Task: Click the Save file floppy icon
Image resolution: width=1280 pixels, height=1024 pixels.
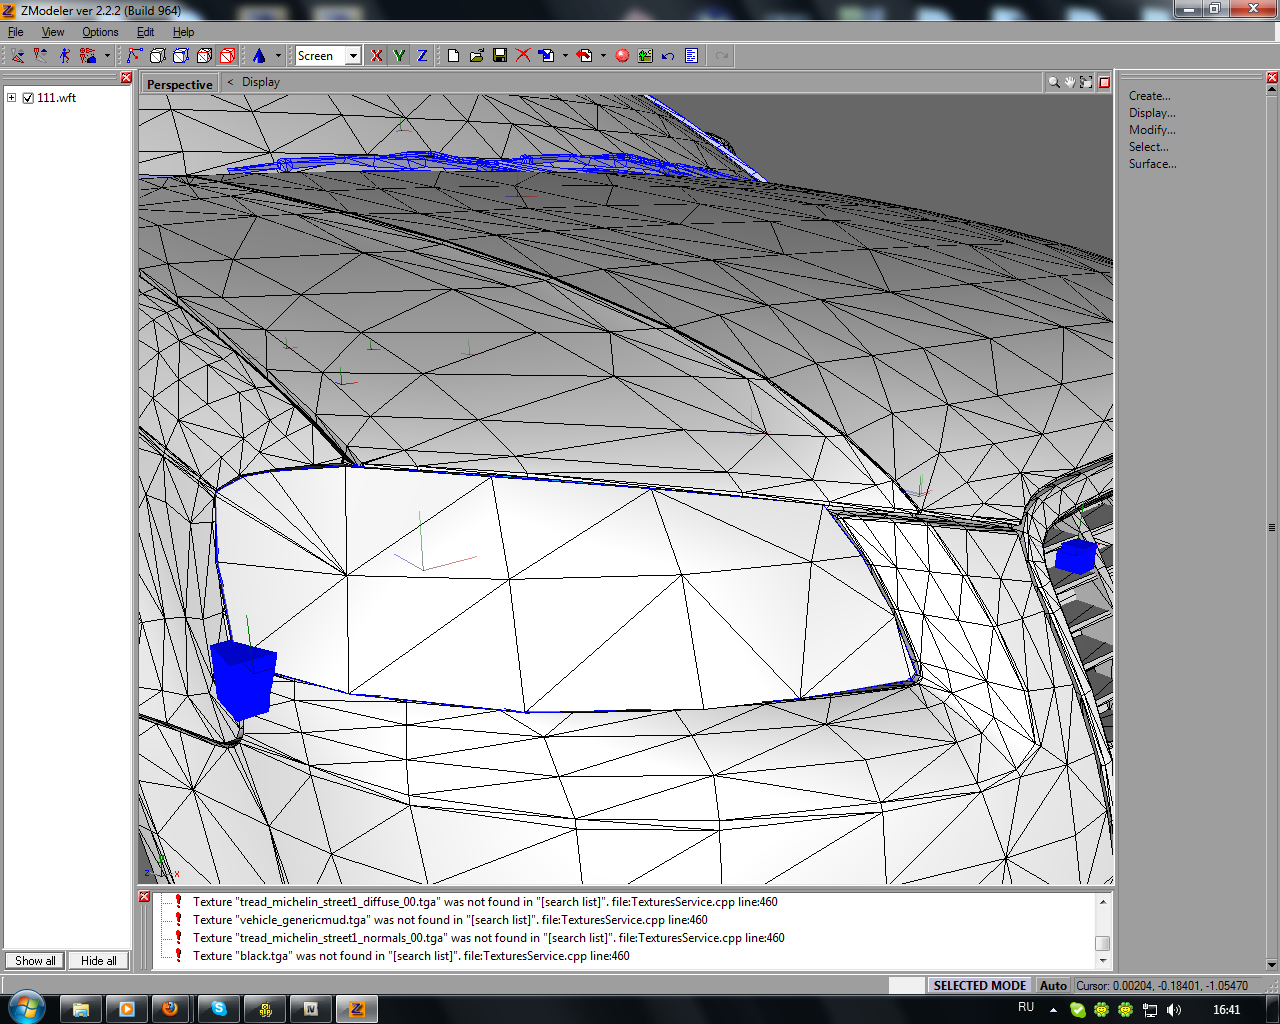Action: (x=500, y=56)
